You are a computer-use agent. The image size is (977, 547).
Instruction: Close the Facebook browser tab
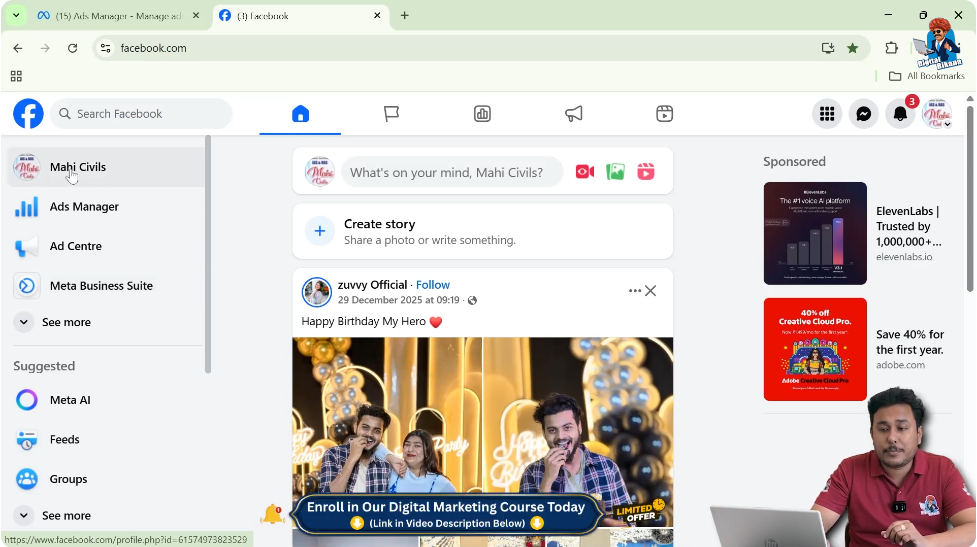[377, 16]
